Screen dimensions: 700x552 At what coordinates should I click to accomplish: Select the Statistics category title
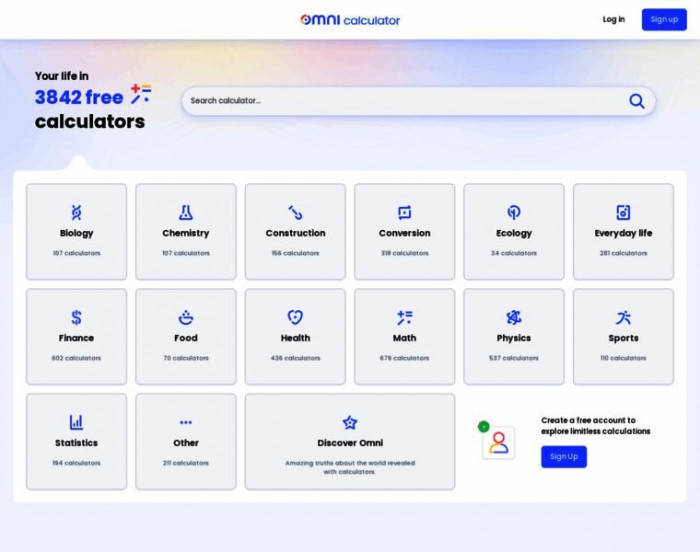76,443
